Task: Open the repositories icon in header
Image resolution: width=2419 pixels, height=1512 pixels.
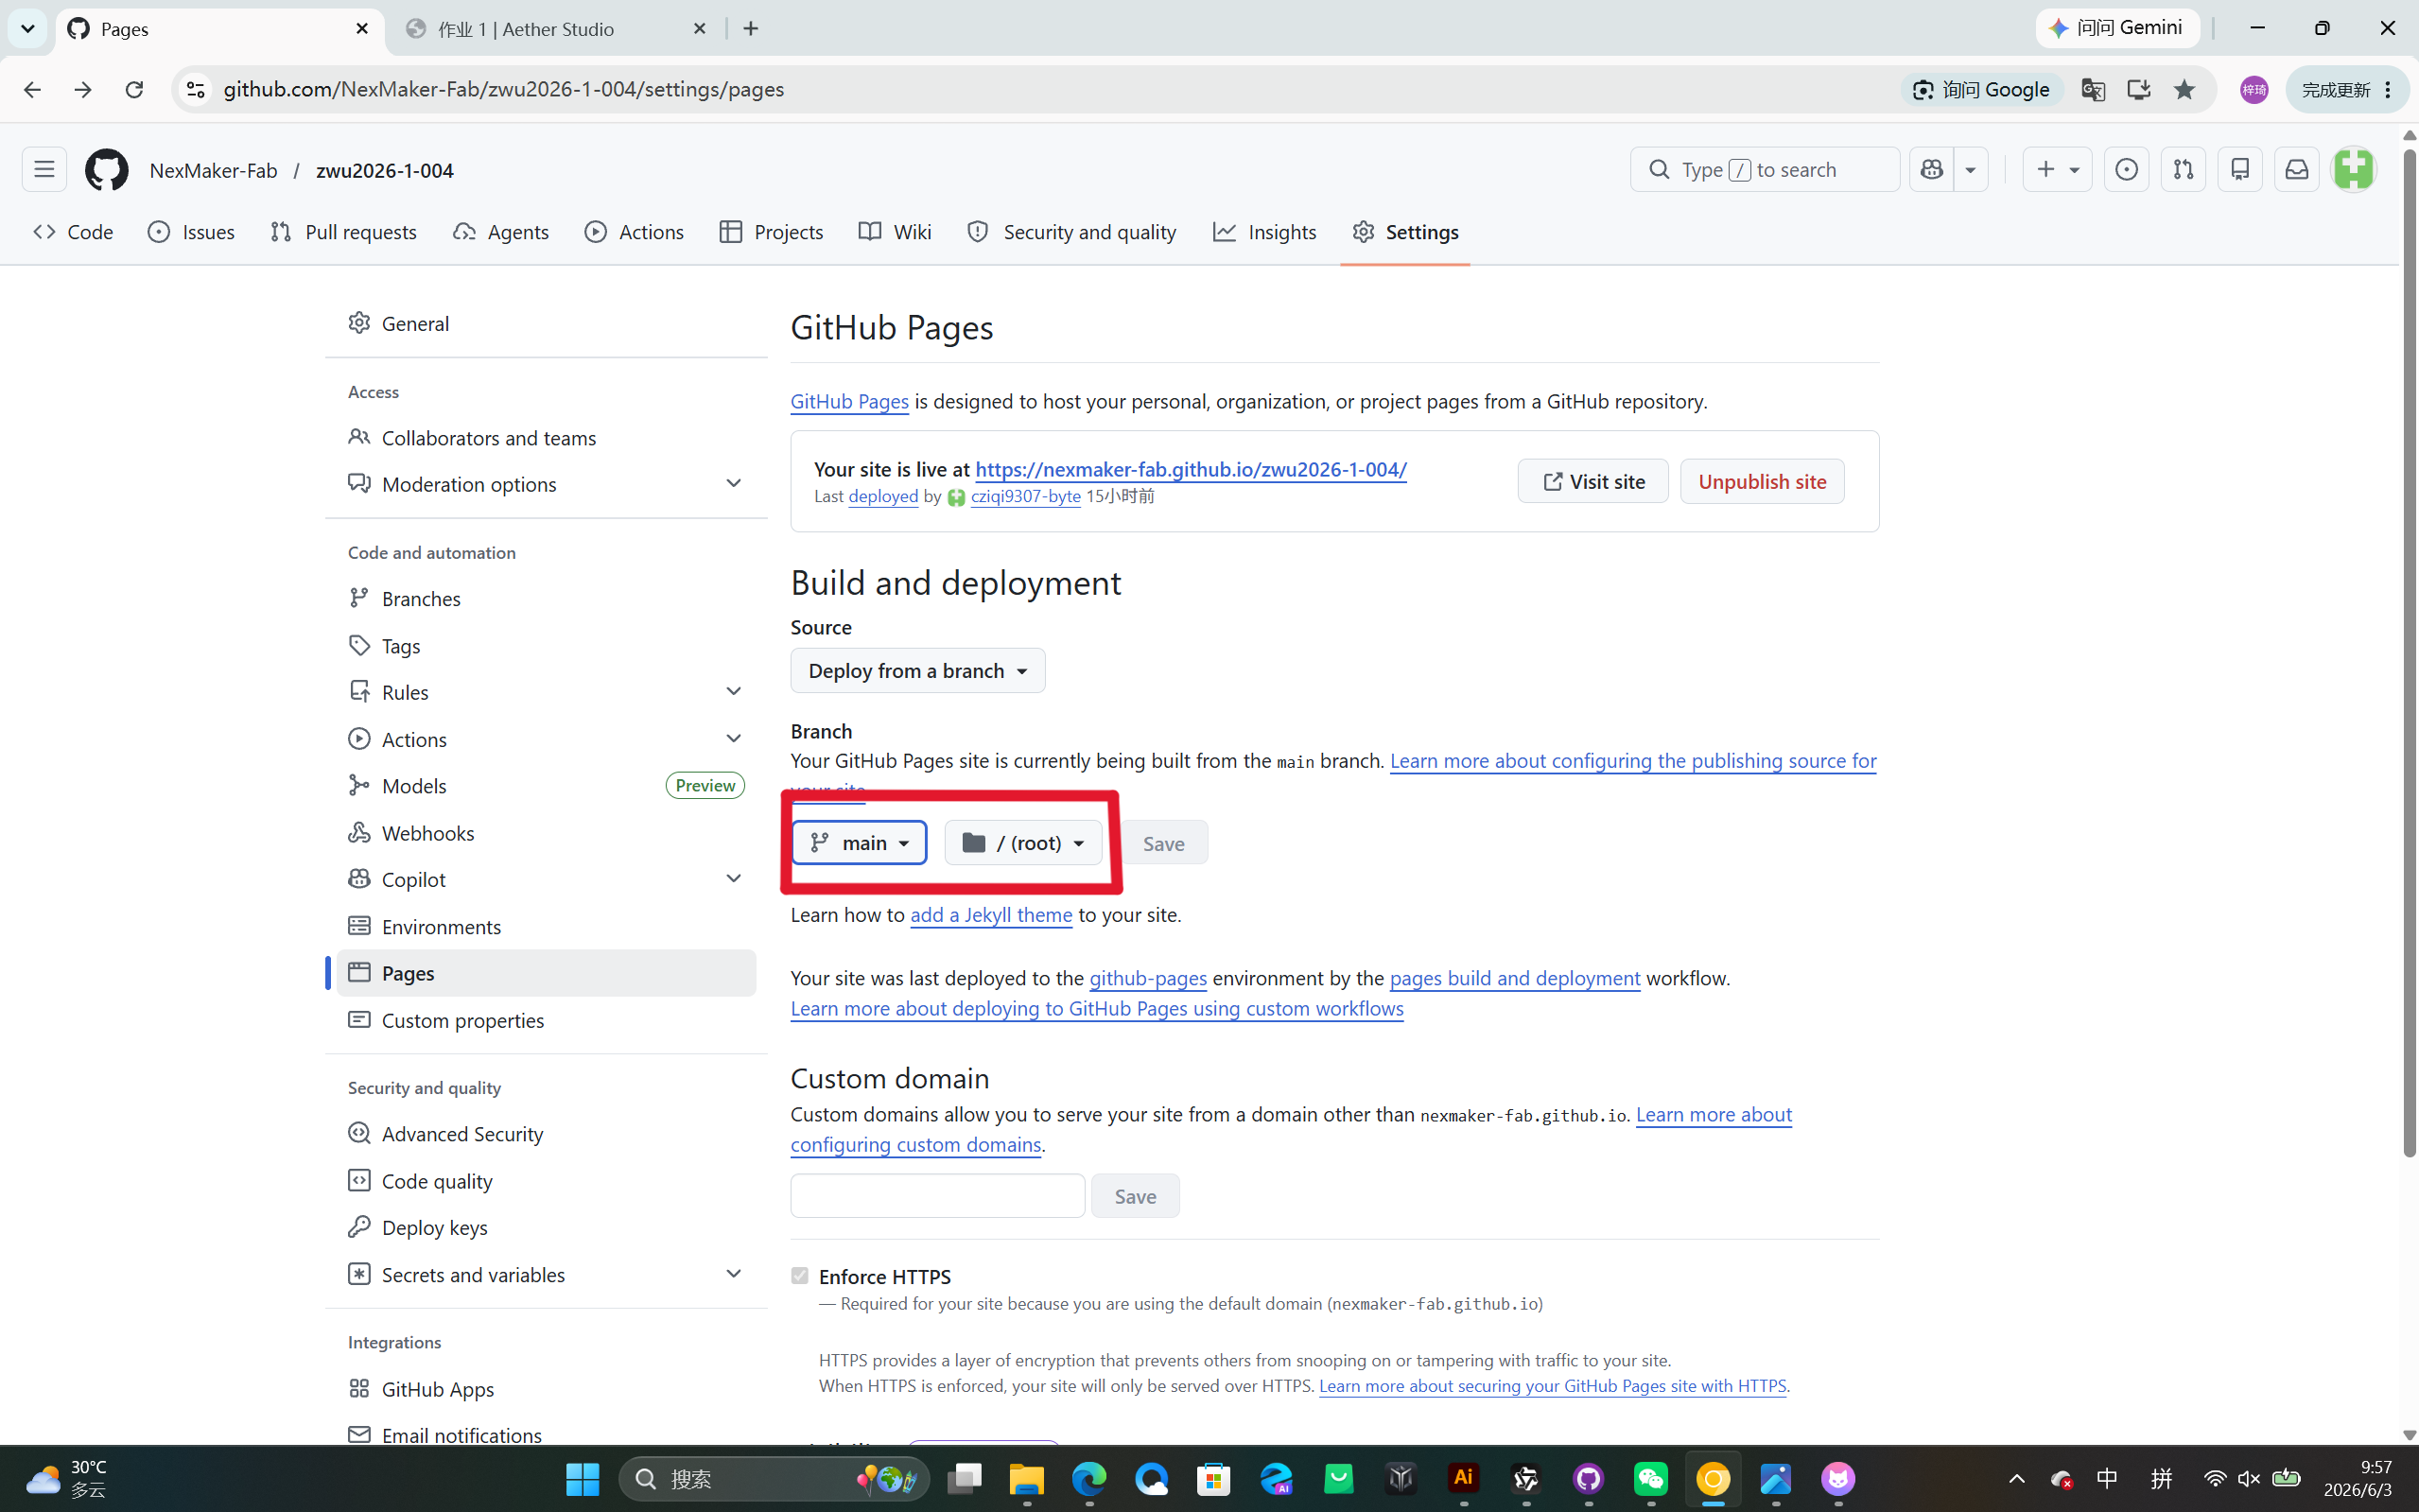Action: 2240,169
